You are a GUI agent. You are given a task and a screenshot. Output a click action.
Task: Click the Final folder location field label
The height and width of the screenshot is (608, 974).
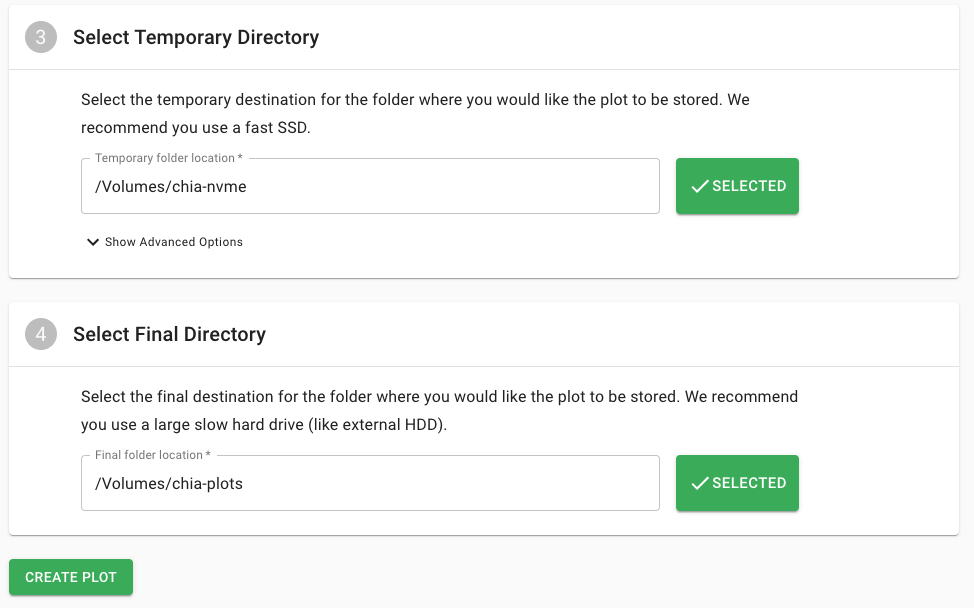[x=152, y=455]
